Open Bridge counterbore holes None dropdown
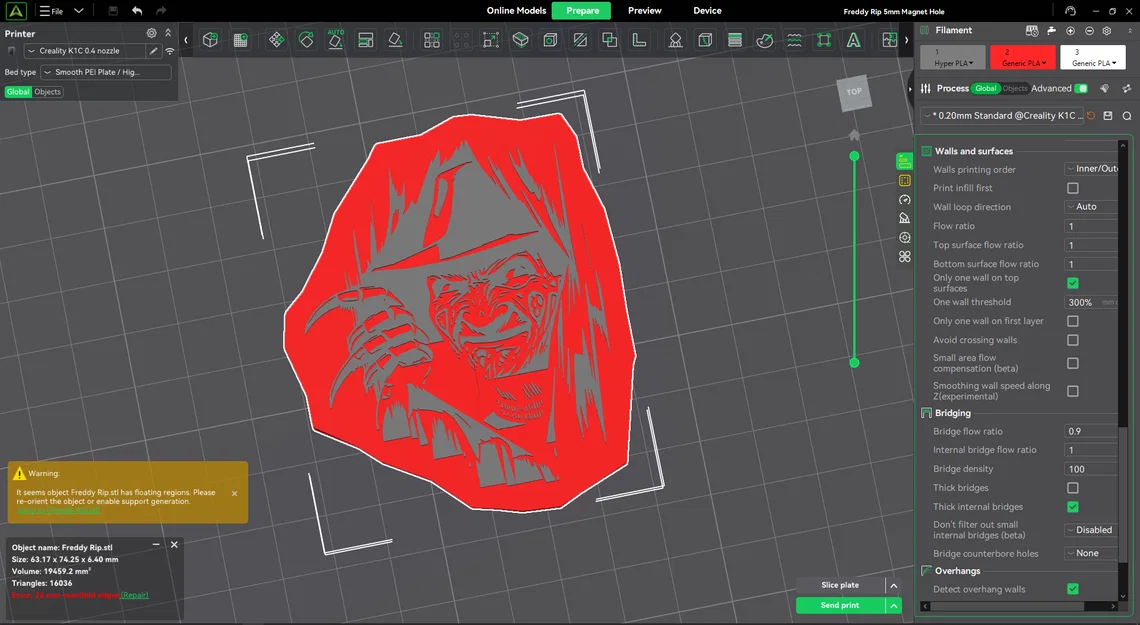Image resolution: width=1140 pixels, height=625 pixels. point(1091,553)
